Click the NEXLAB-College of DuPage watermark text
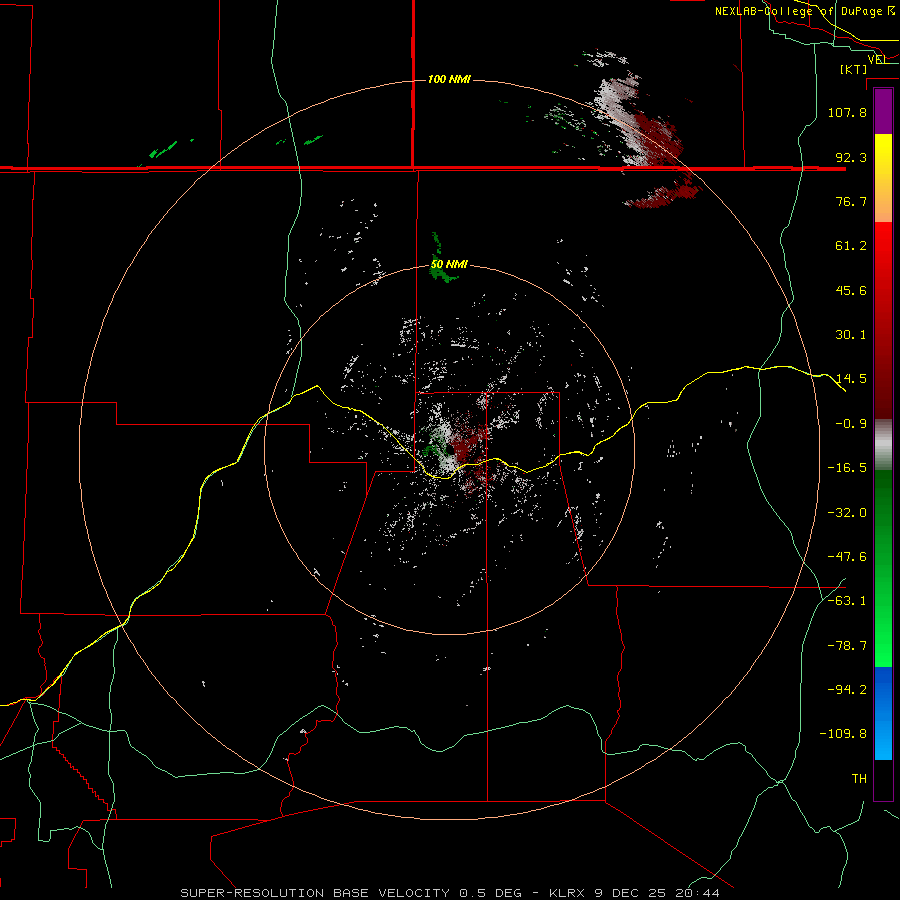The width and height of the screenshot is (900, 900). (805, 11)
